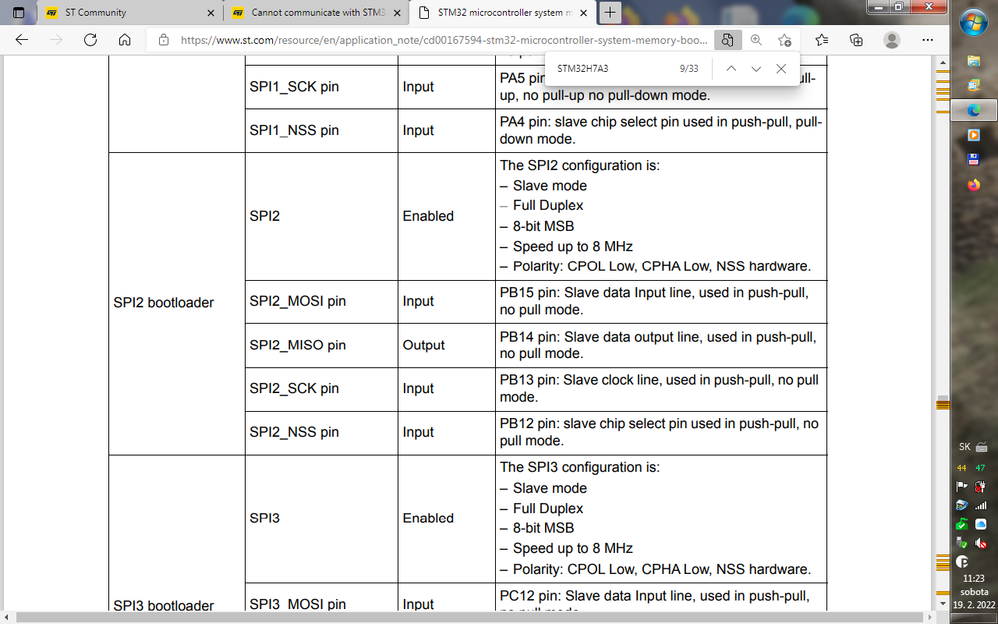
Task: Open the iCloud tray icon
Action: tap(981, 524)
